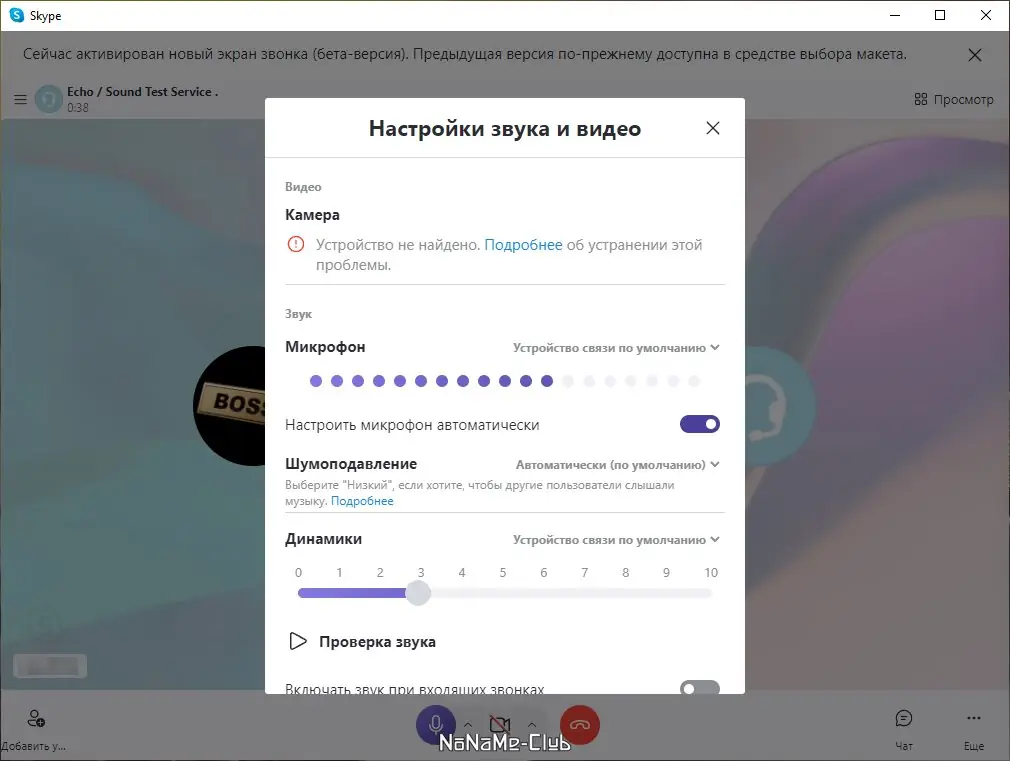Mute the microphone in the call
The width and height of the screenshot is (1010, 761).
[x=436, y=724]
